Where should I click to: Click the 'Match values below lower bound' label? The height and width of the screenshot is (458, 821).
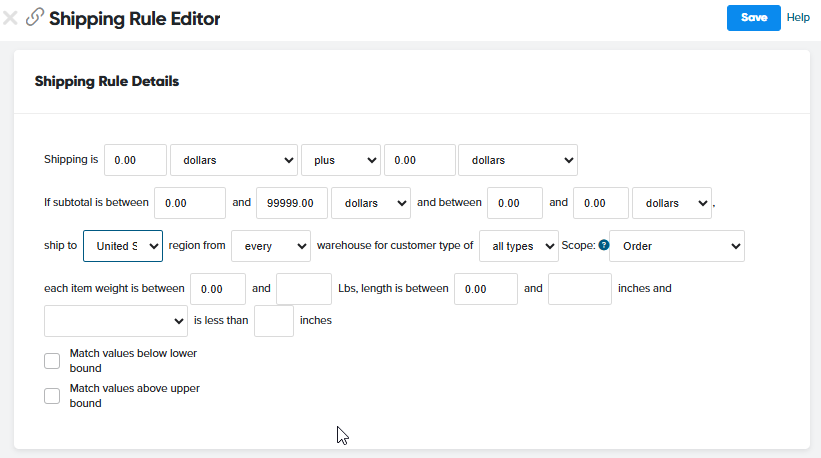click(x=133, y=361)
